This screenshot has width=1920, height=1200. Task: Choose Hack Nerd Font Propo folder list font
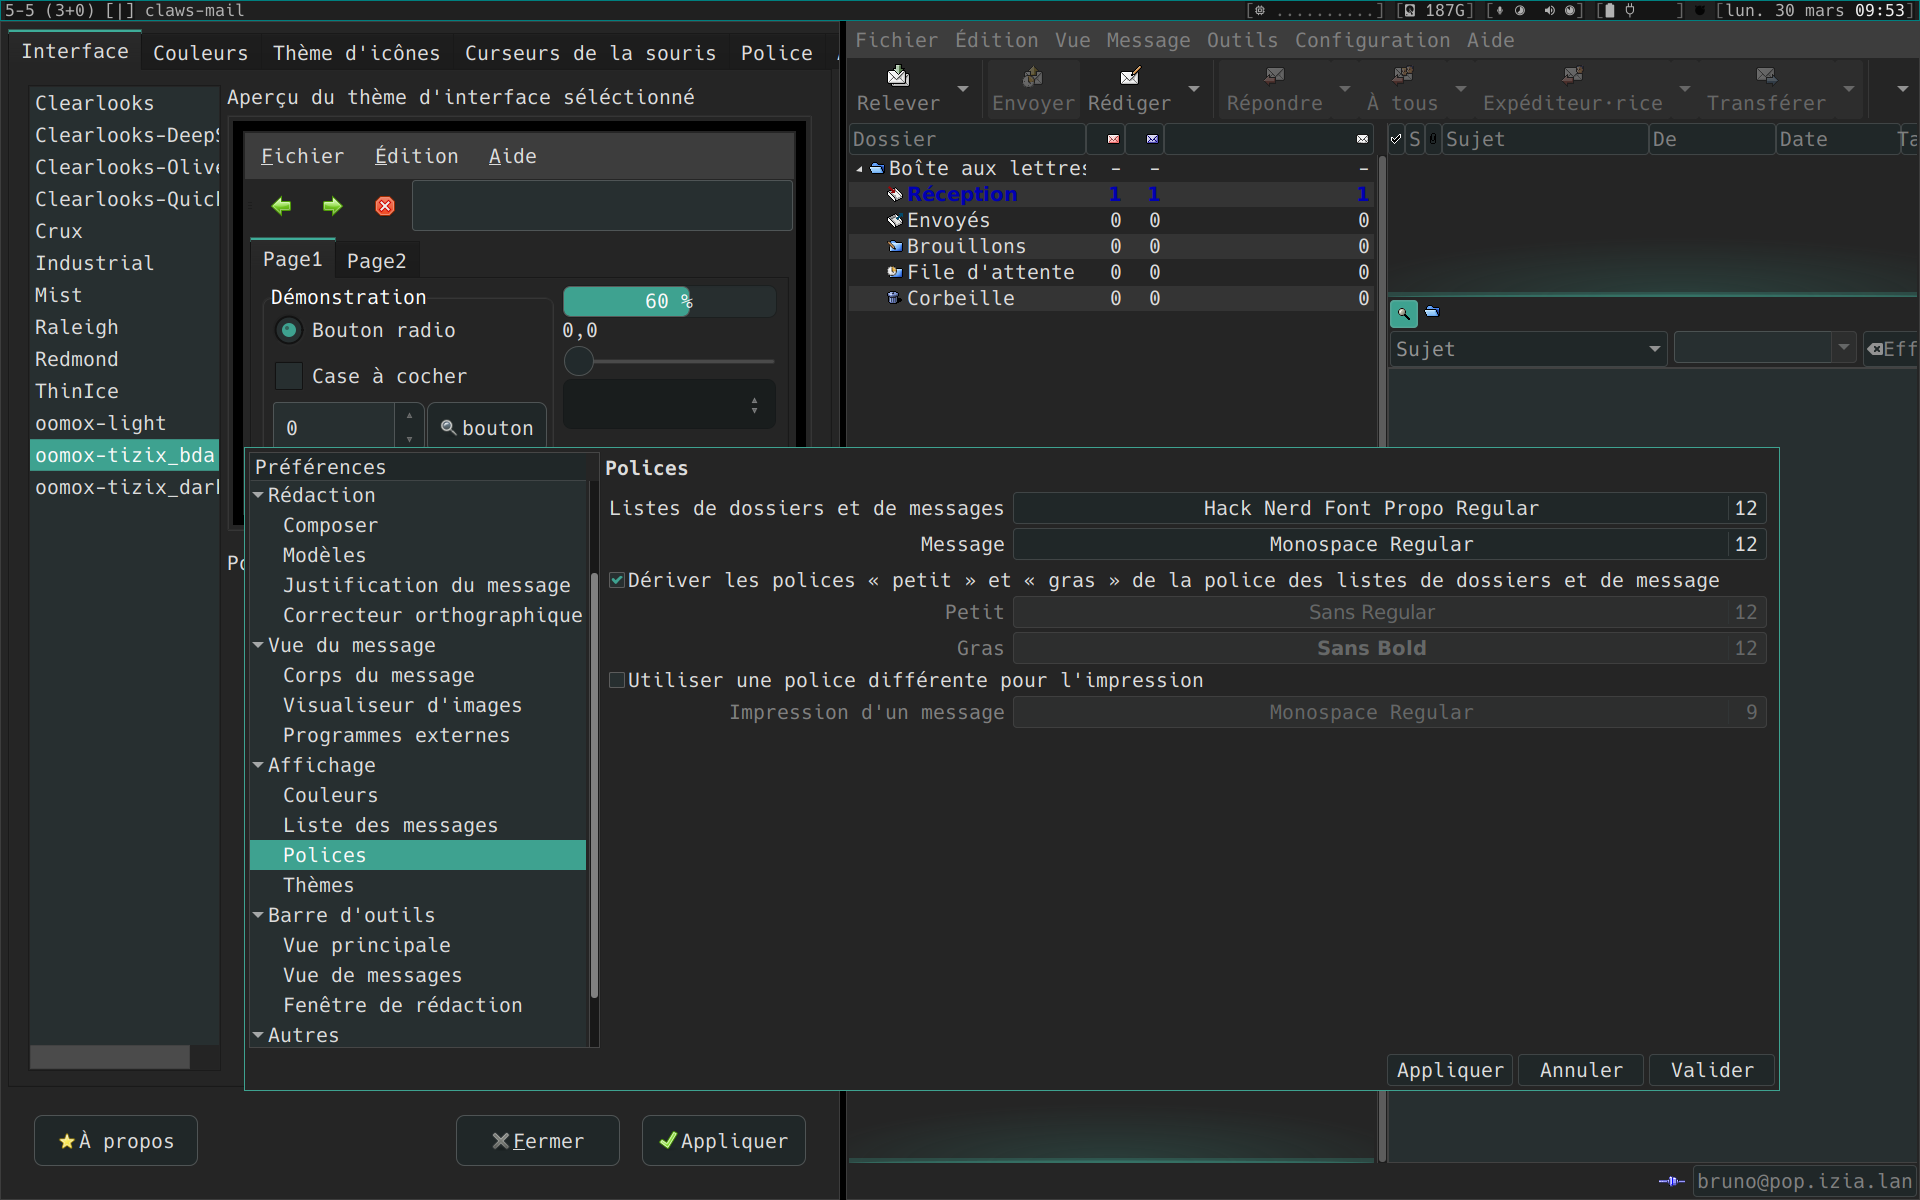1370,508
